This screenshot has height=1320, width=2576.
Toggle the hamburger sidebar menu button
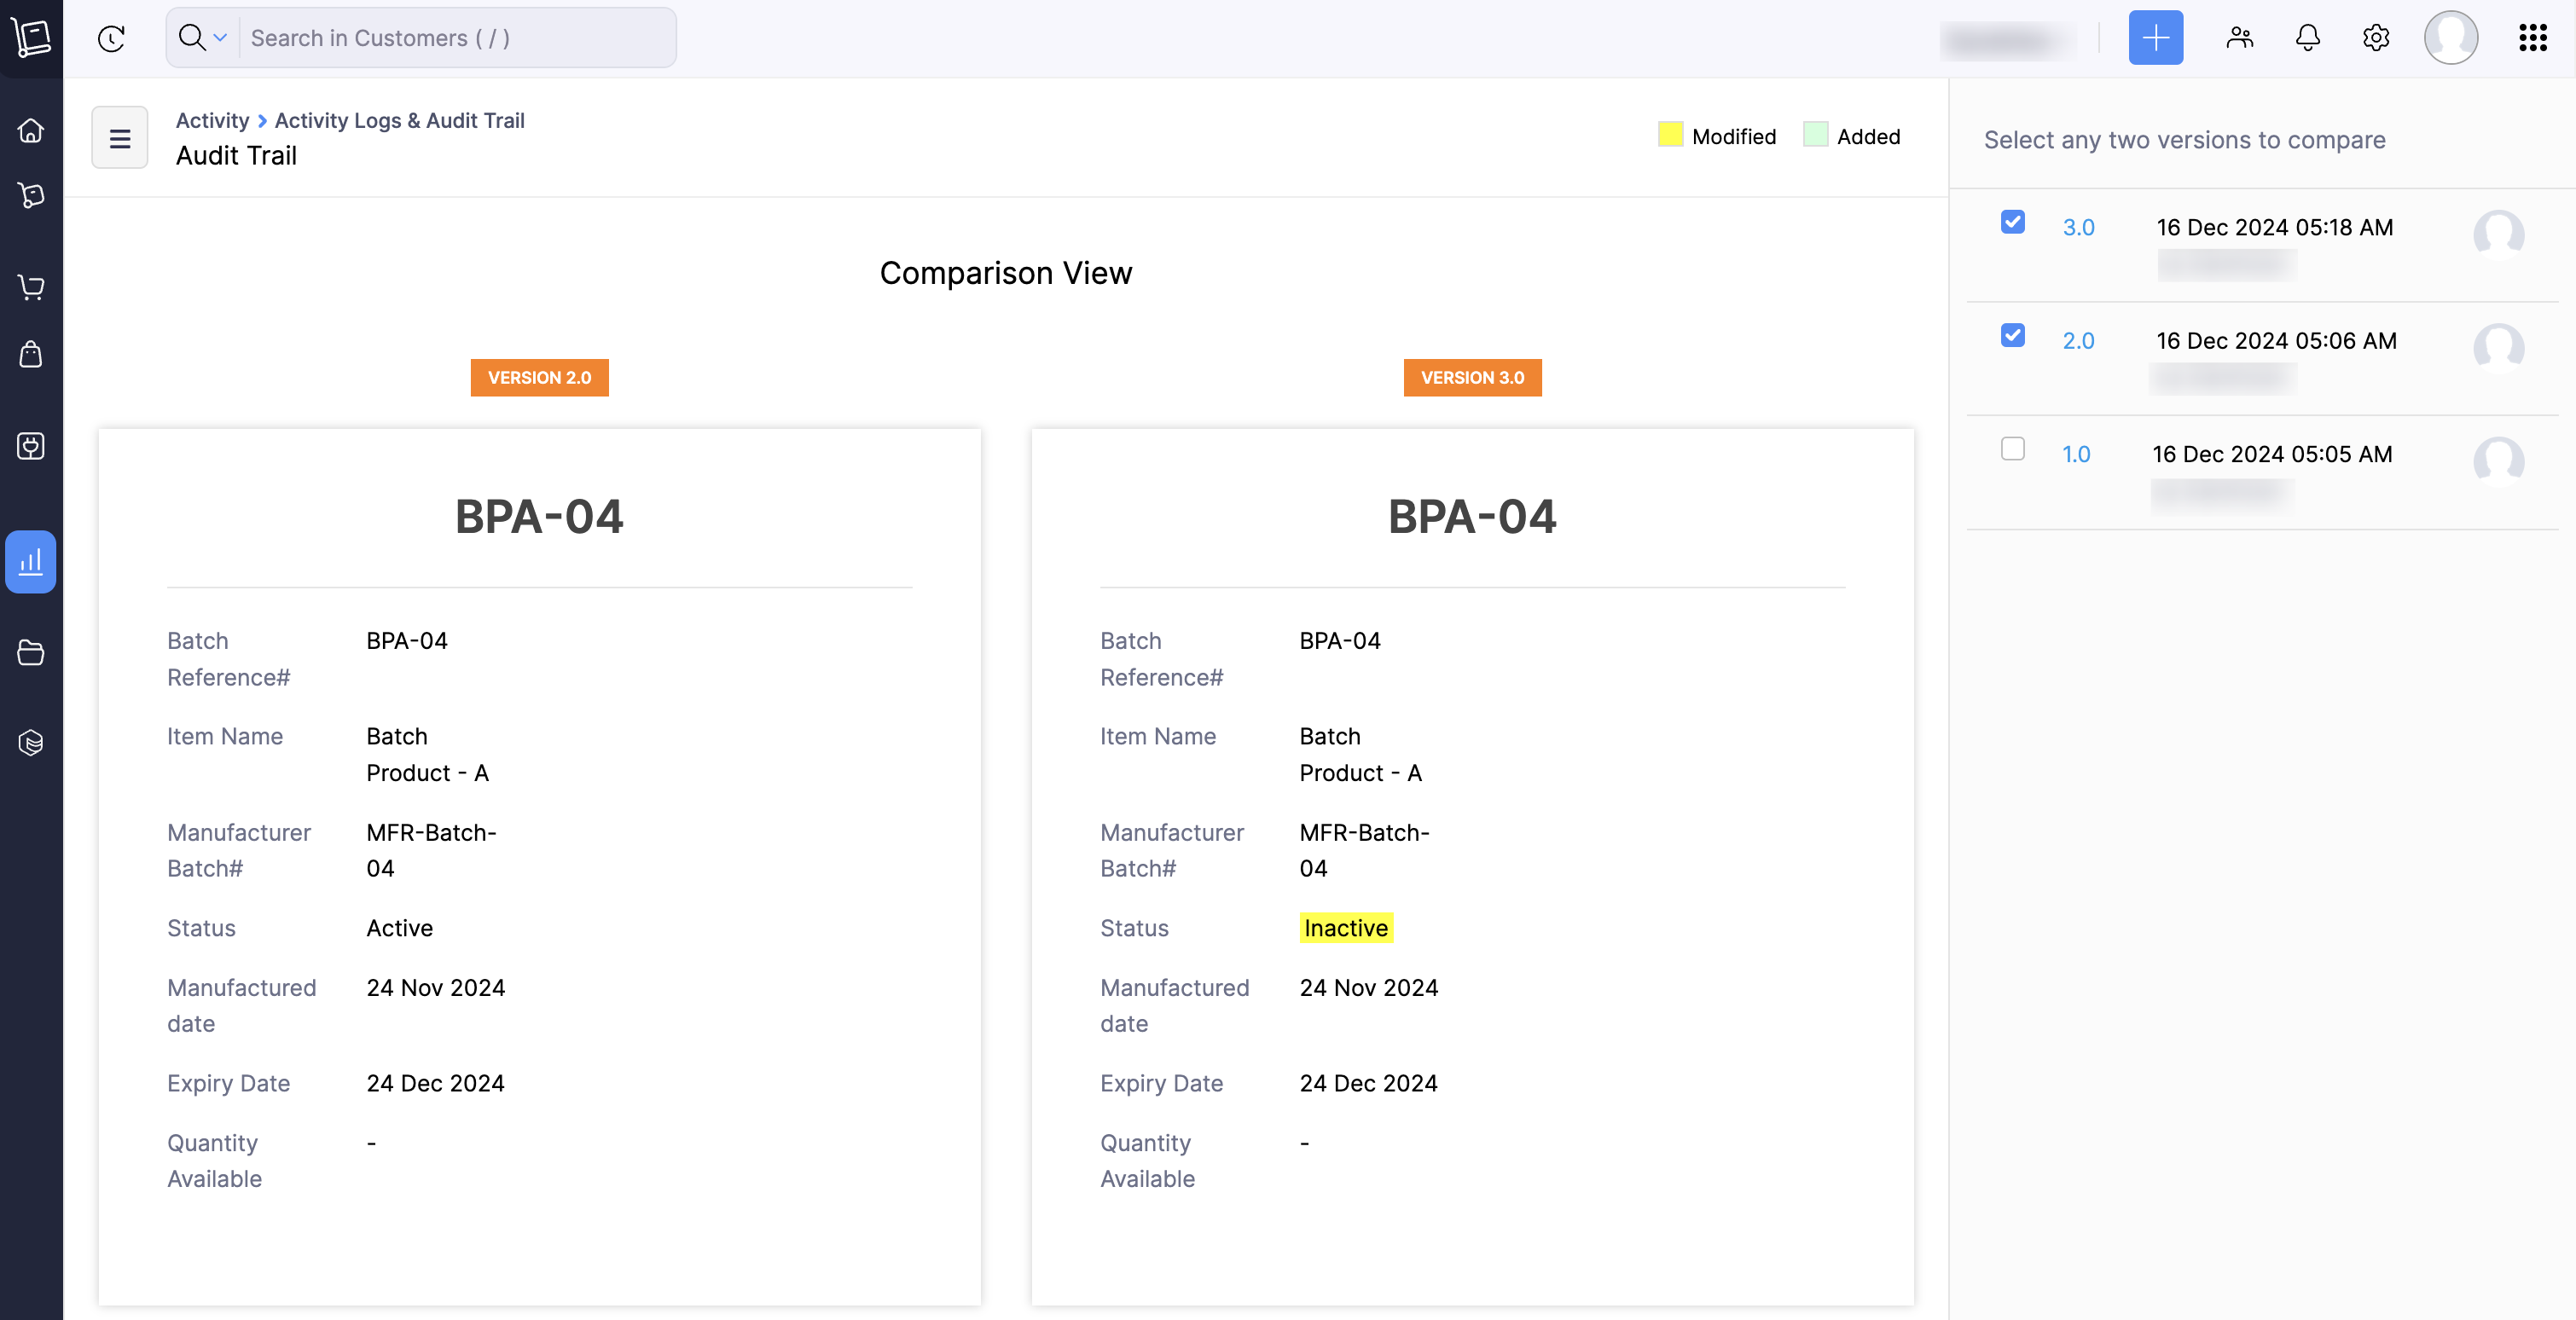(x=120, y=138)
